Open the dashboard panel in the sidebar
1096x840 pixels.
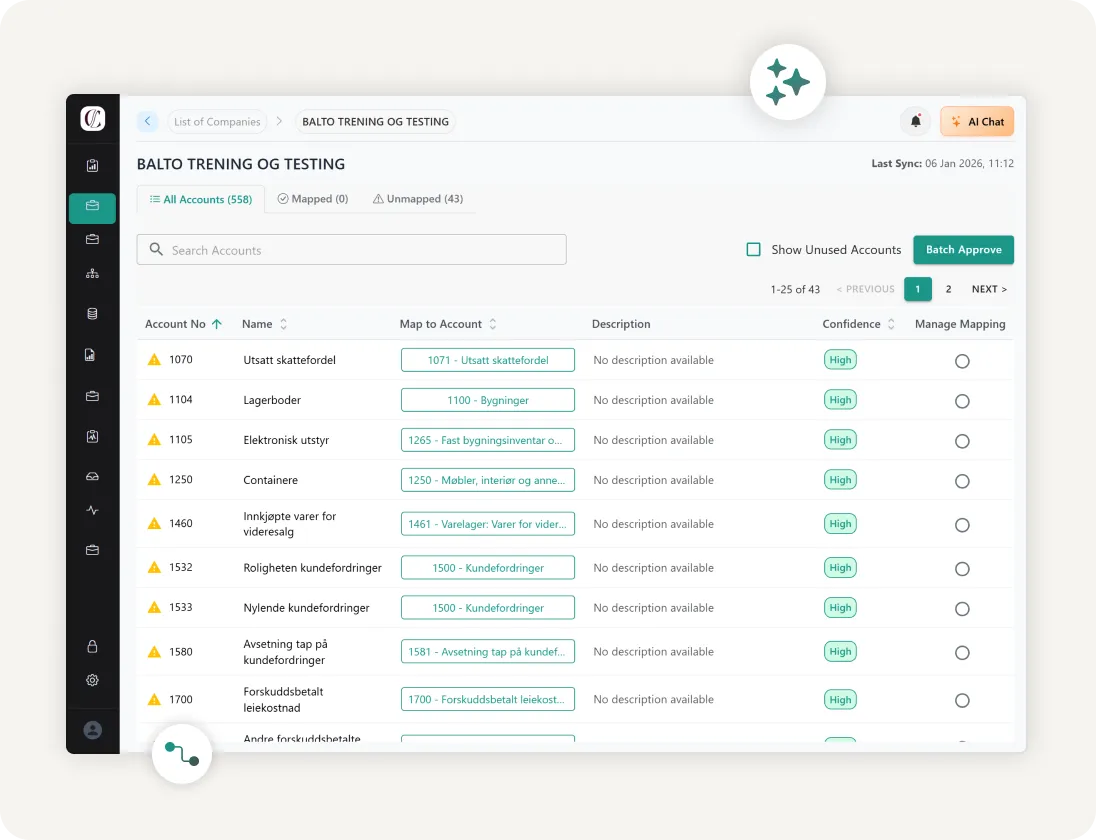click(92, 165)
